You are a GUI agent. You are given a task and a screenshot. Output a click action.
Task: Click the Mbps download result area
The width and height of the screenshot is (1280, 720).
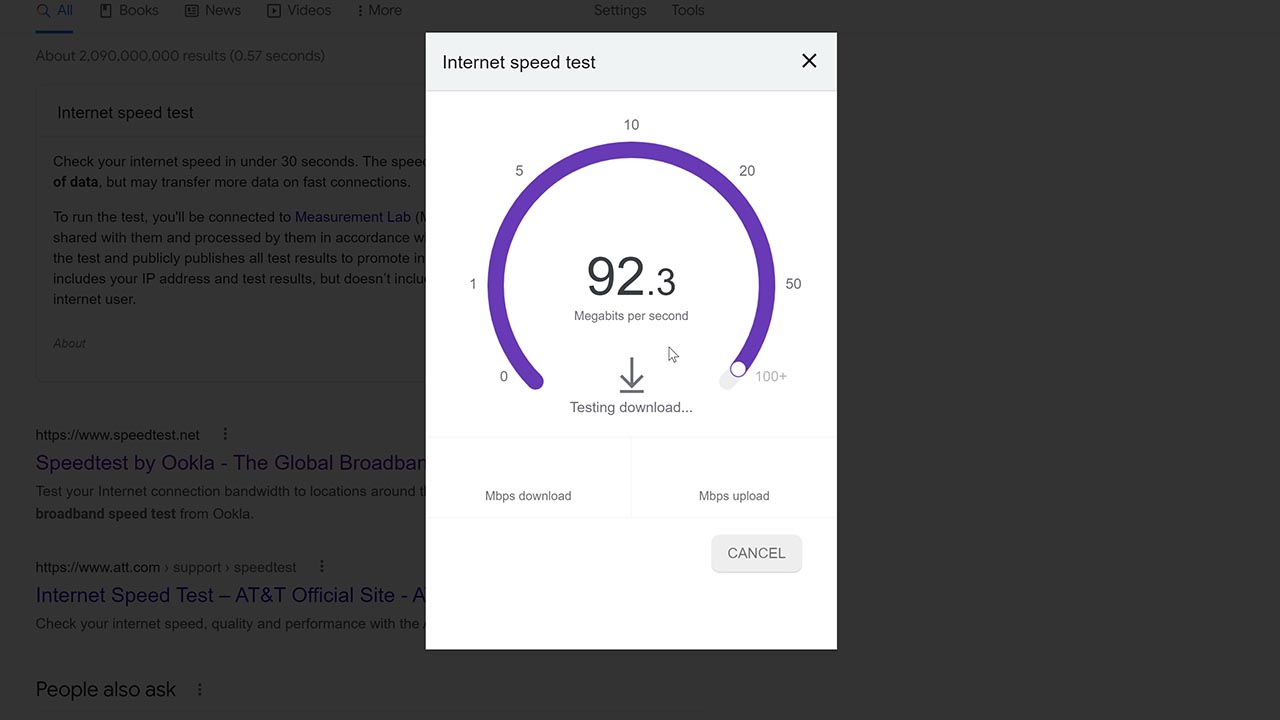(x=528, y=478)
